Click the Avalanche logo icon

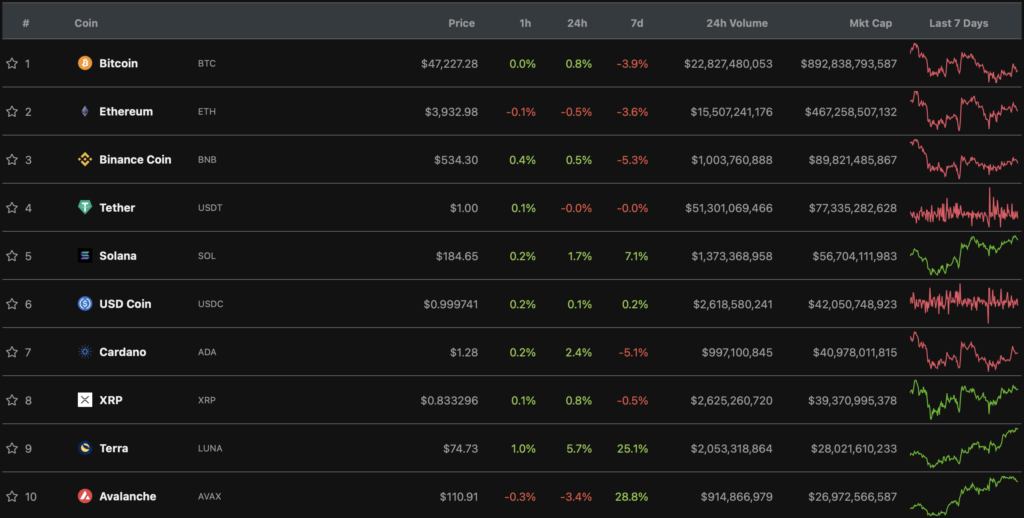point(85,496)
